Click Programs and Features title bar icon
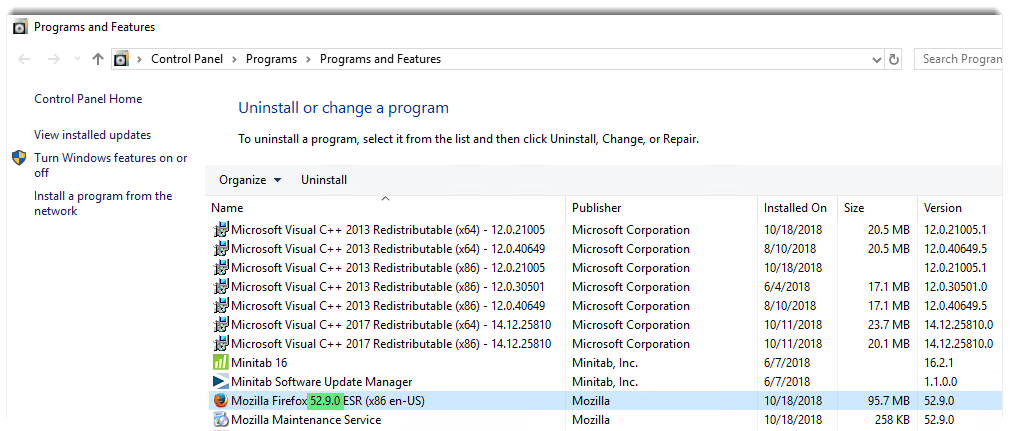The height and width of the screenshot is (431, 1010). click(21, 27)
